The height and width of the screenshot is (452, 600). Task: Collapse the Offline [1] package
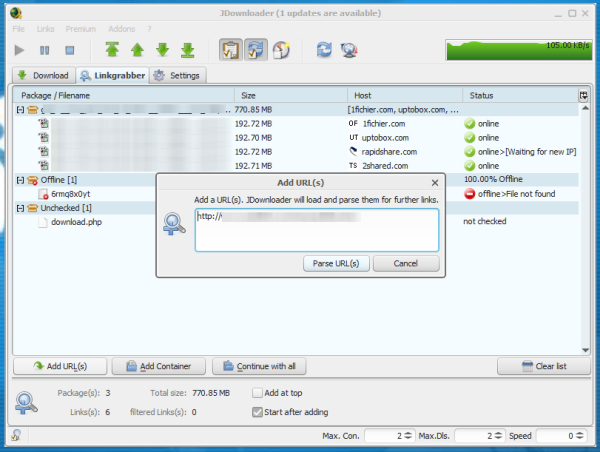click(18, 179)
